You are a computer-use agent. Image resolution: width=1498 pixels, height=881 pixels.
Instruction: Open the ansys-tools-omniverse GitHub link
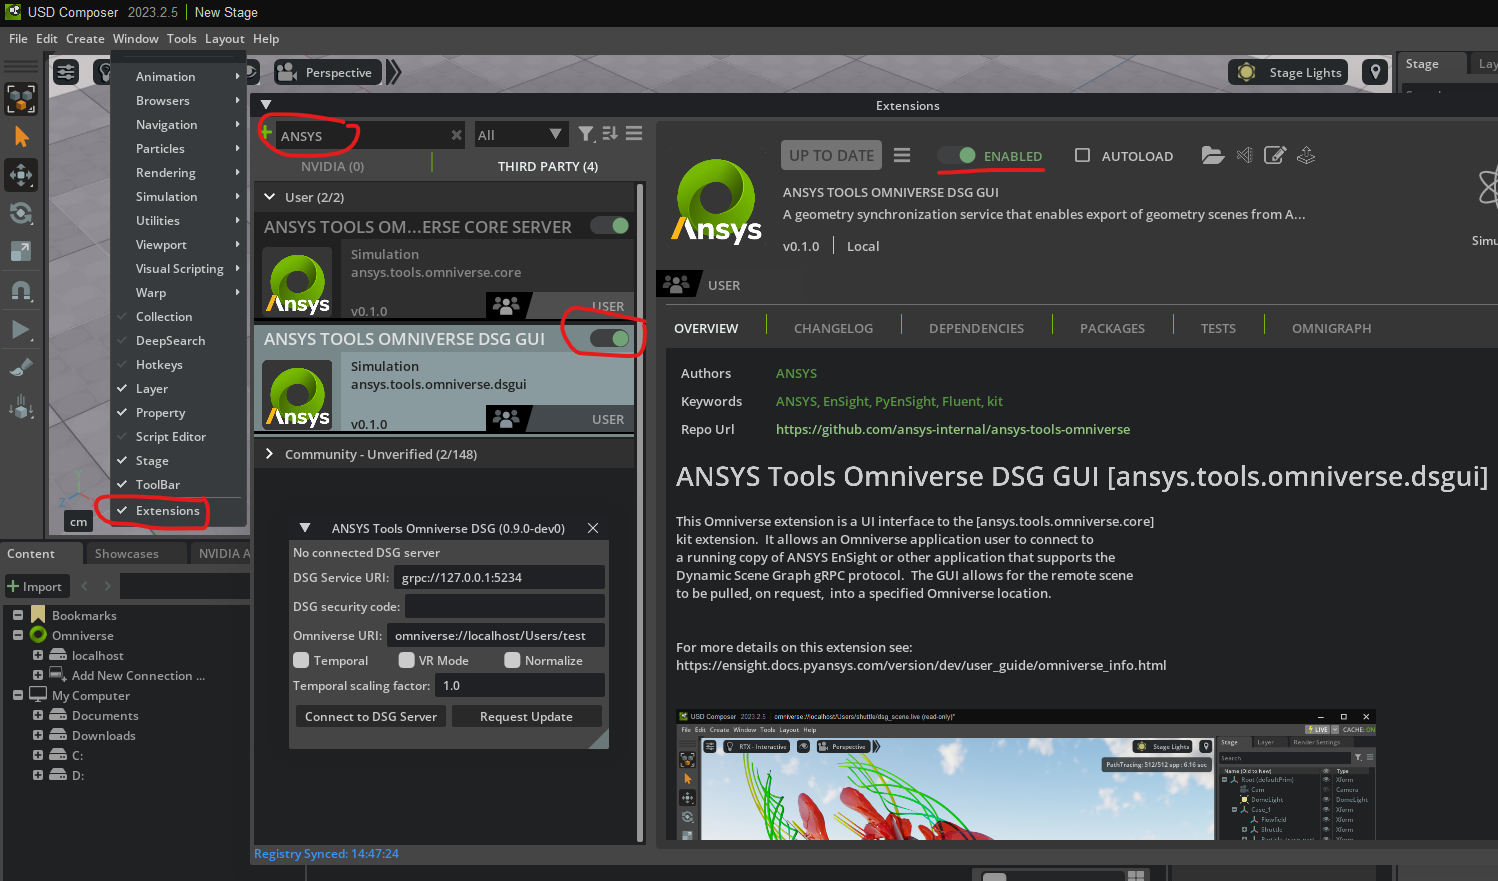953,429
